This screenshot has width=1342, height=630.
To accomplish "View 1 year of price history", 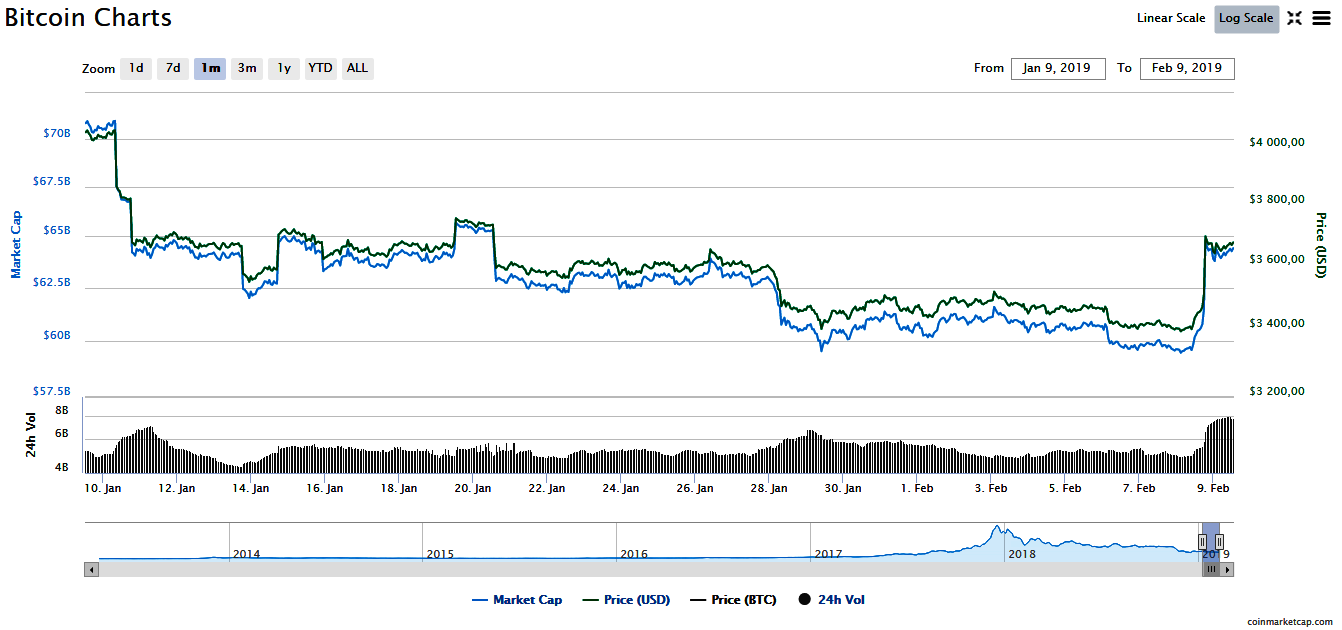I will [283, 68].
